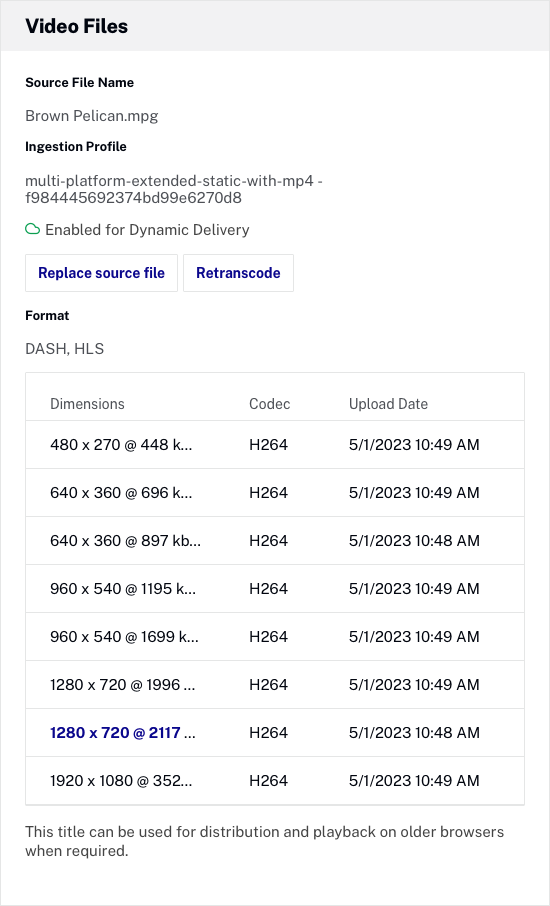Click upload date of 1280 x 720 @ 2117 row
550x906 pixels.
[x=414, y=733]
